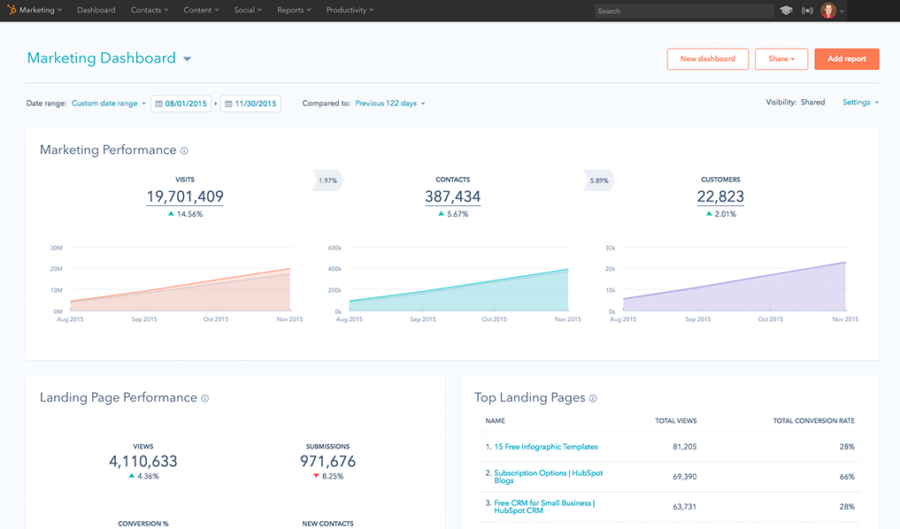Open the Academy graduation cap icon
The width and height of the screenshot is (900, 529).
click(786, 11)
